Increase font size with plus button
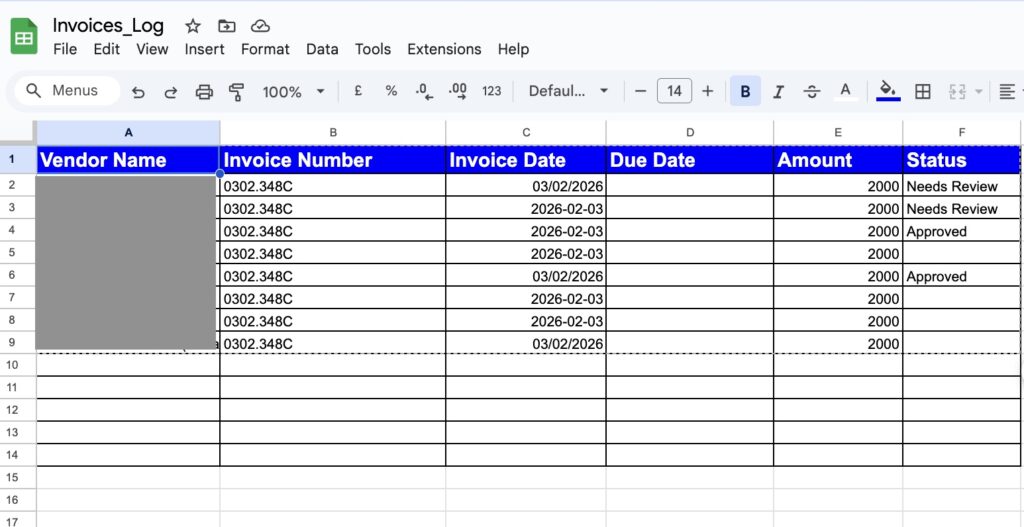The width and height of the screenshot is (1024, 527). coord(708,91)
